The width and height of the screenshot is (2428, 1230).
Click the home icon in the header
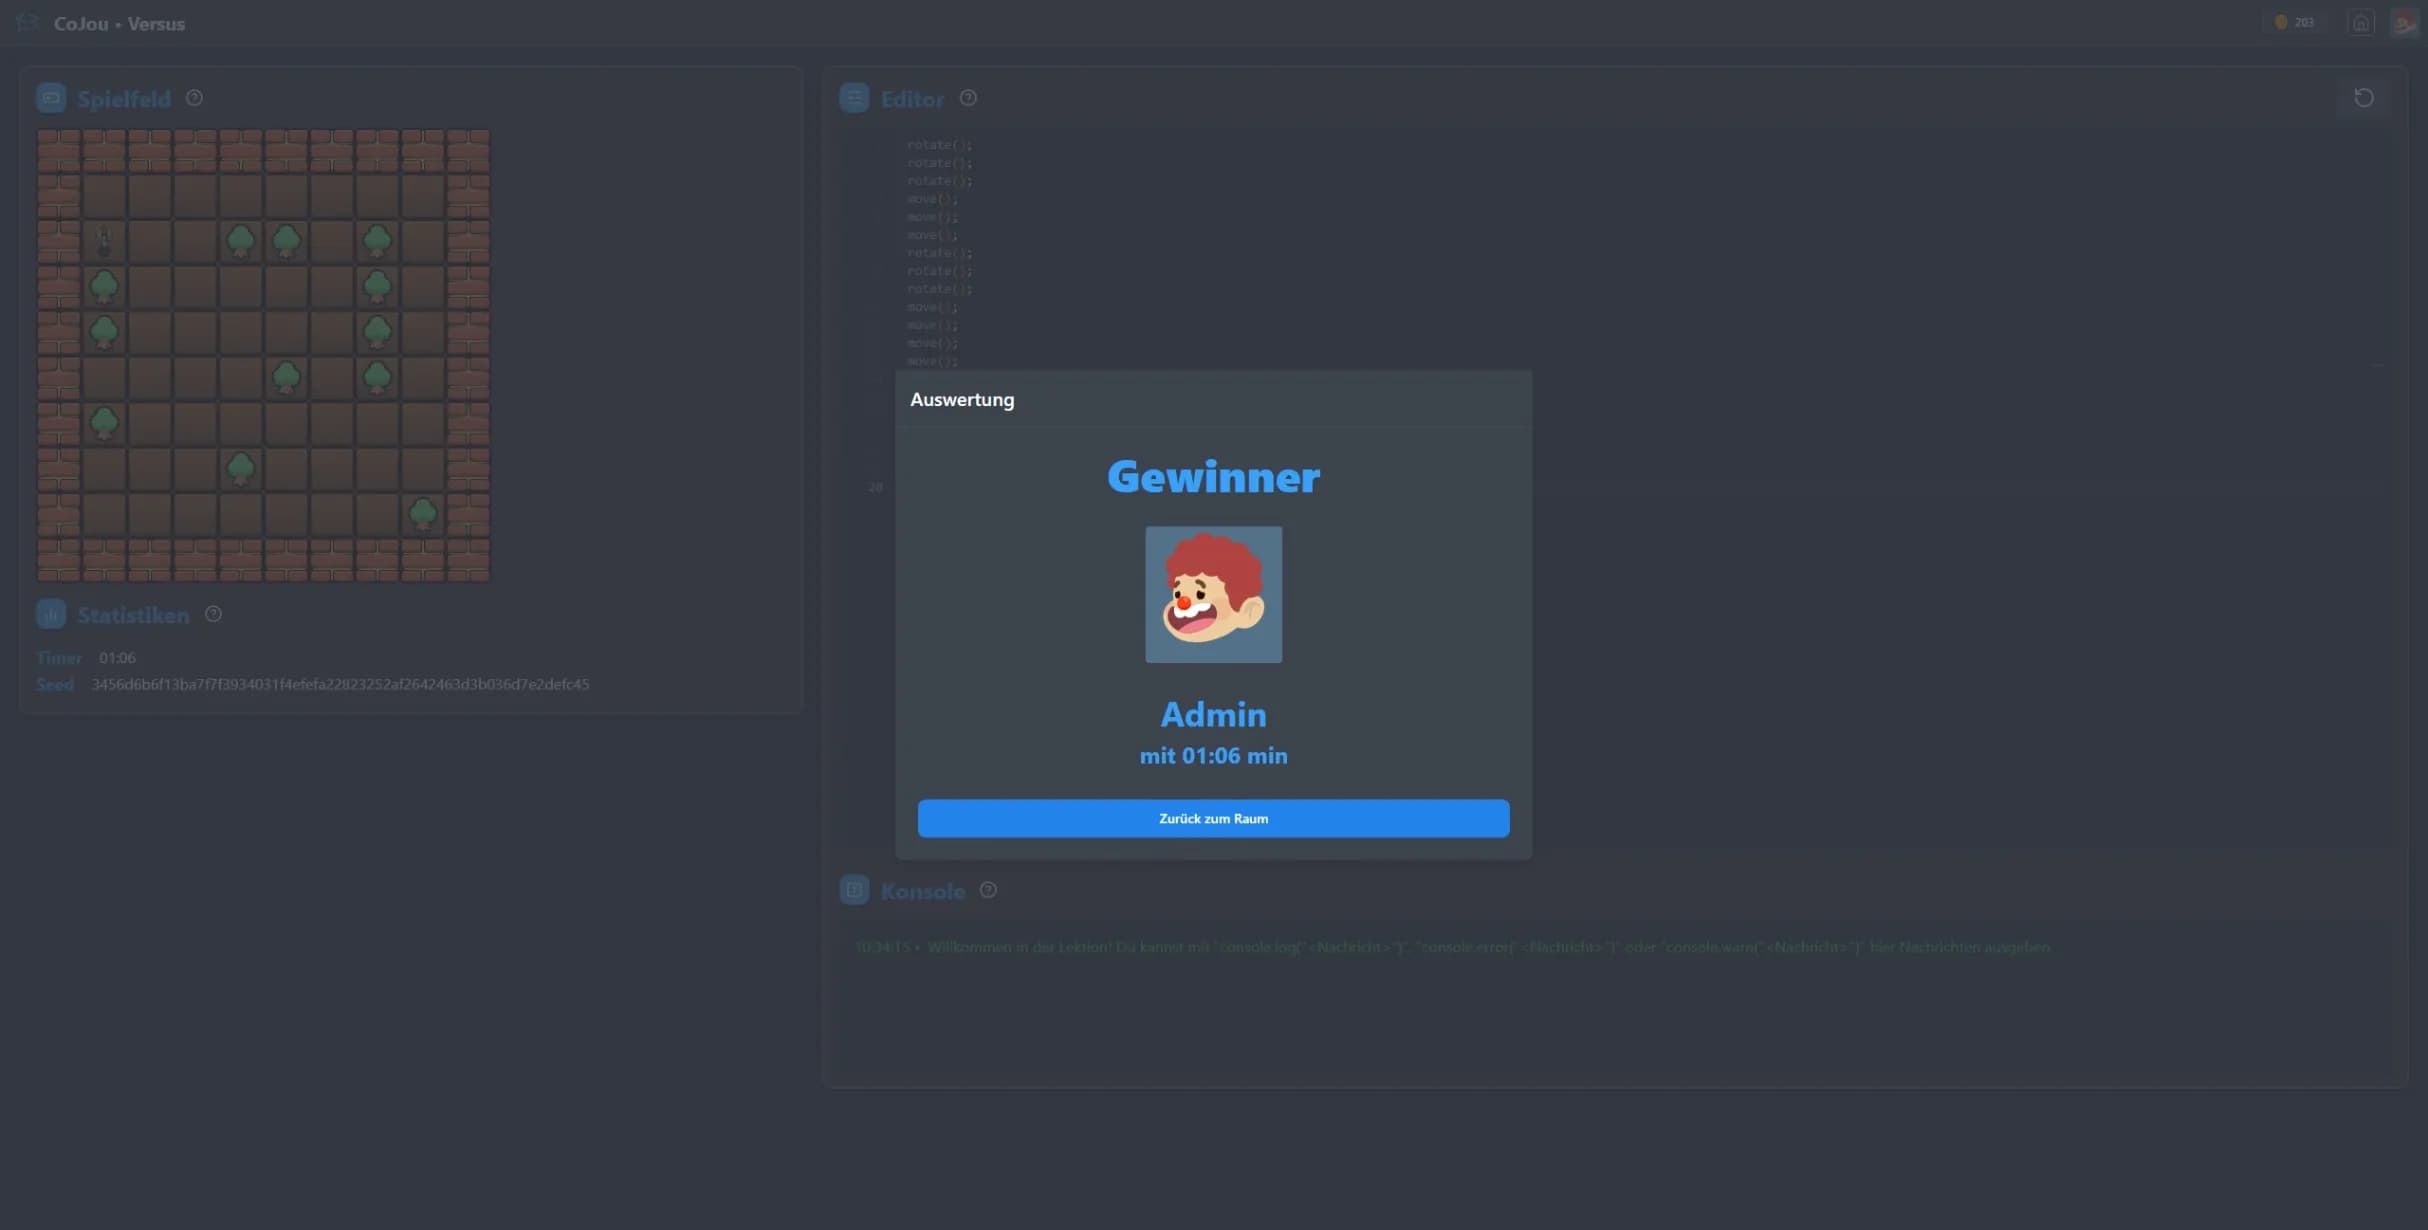(x=2361, y=22)
